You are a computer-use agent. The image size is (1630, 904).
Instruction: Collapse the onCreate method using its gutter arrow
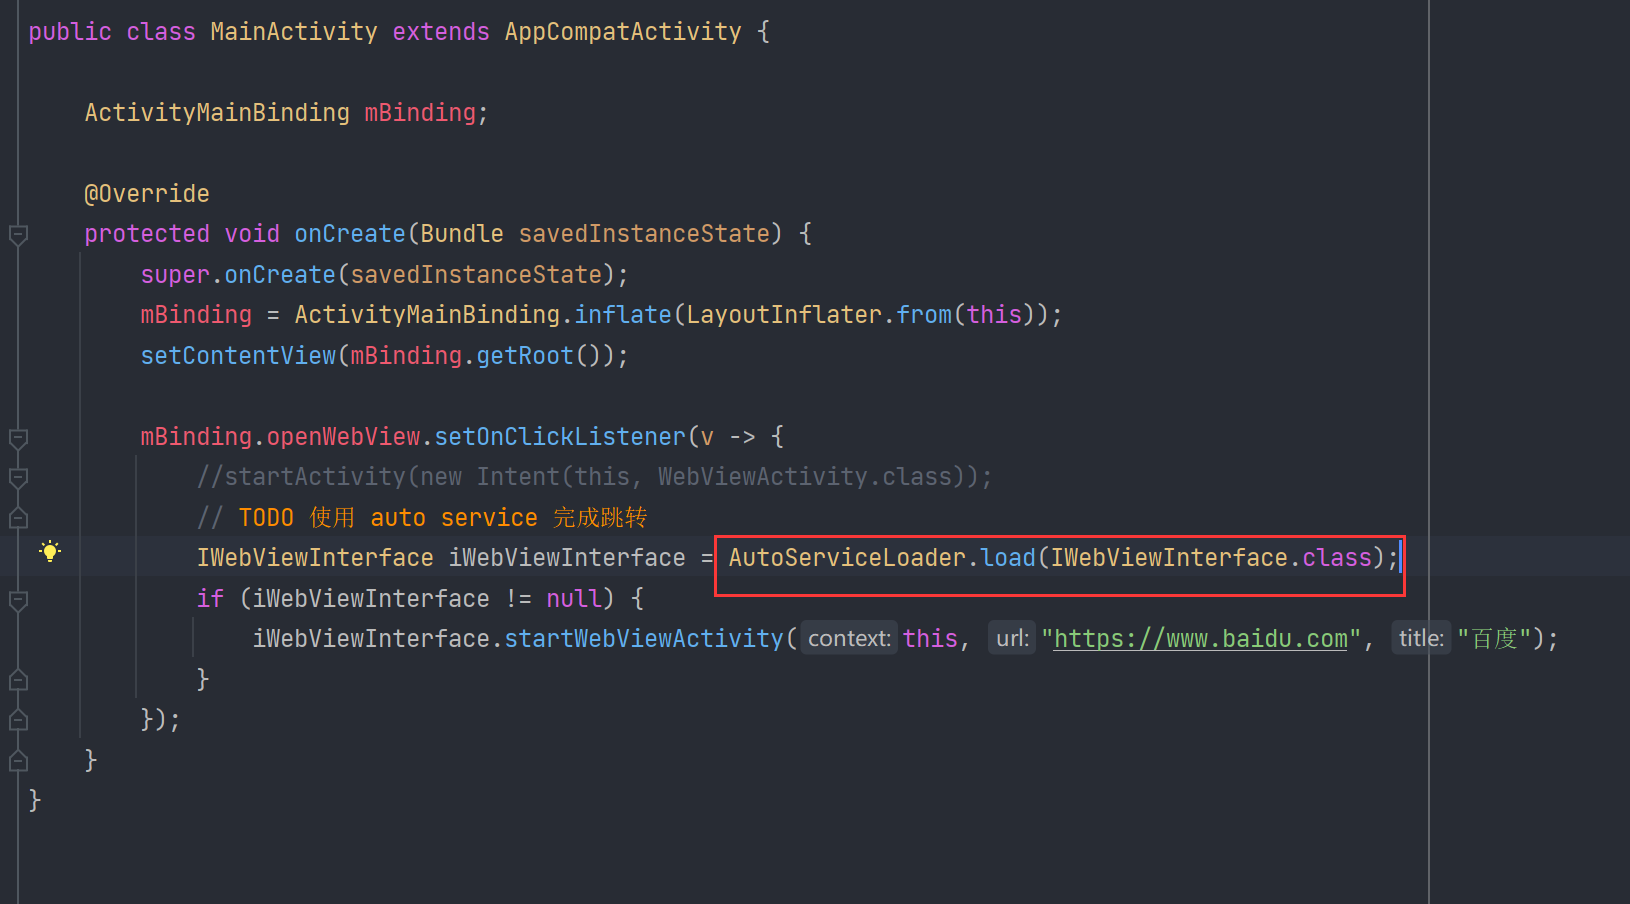click(17, 235)
